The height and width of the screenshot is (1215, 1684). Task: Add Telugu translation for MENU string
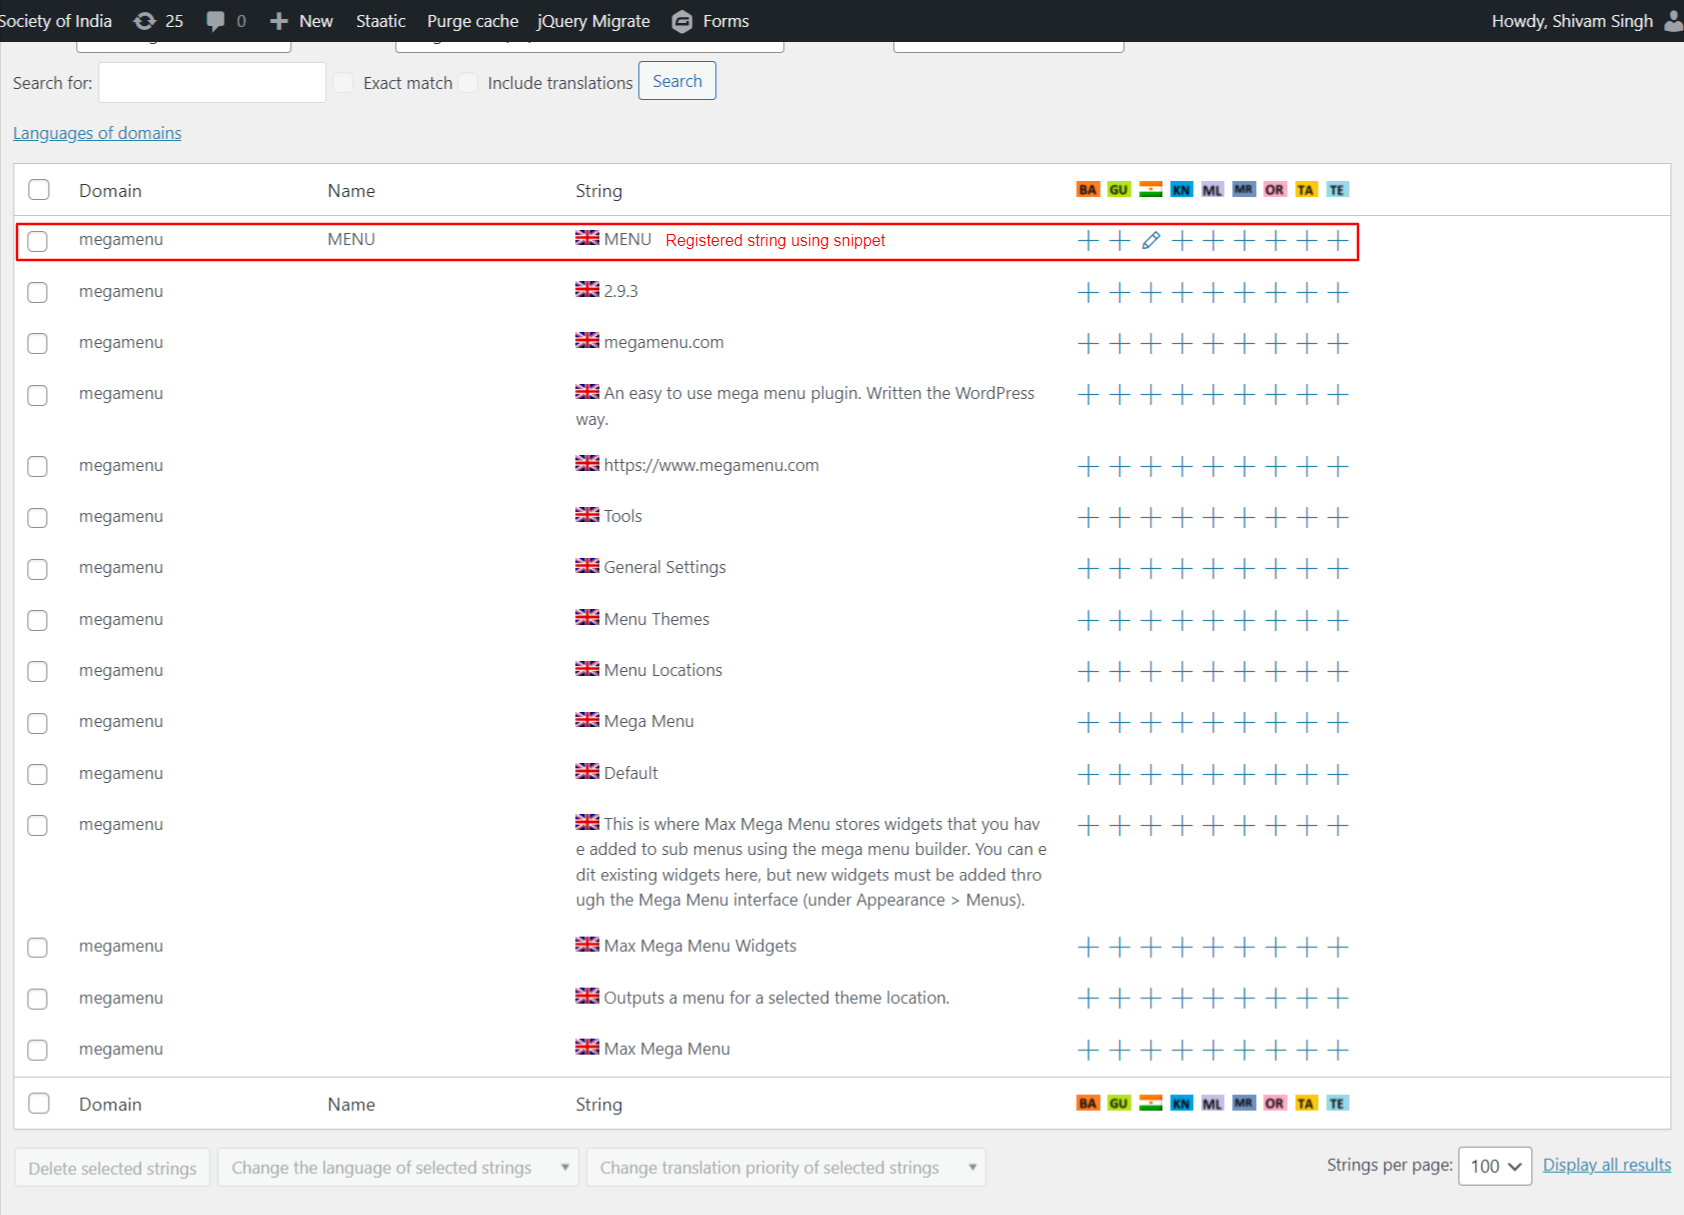(x=1338, y=240)
